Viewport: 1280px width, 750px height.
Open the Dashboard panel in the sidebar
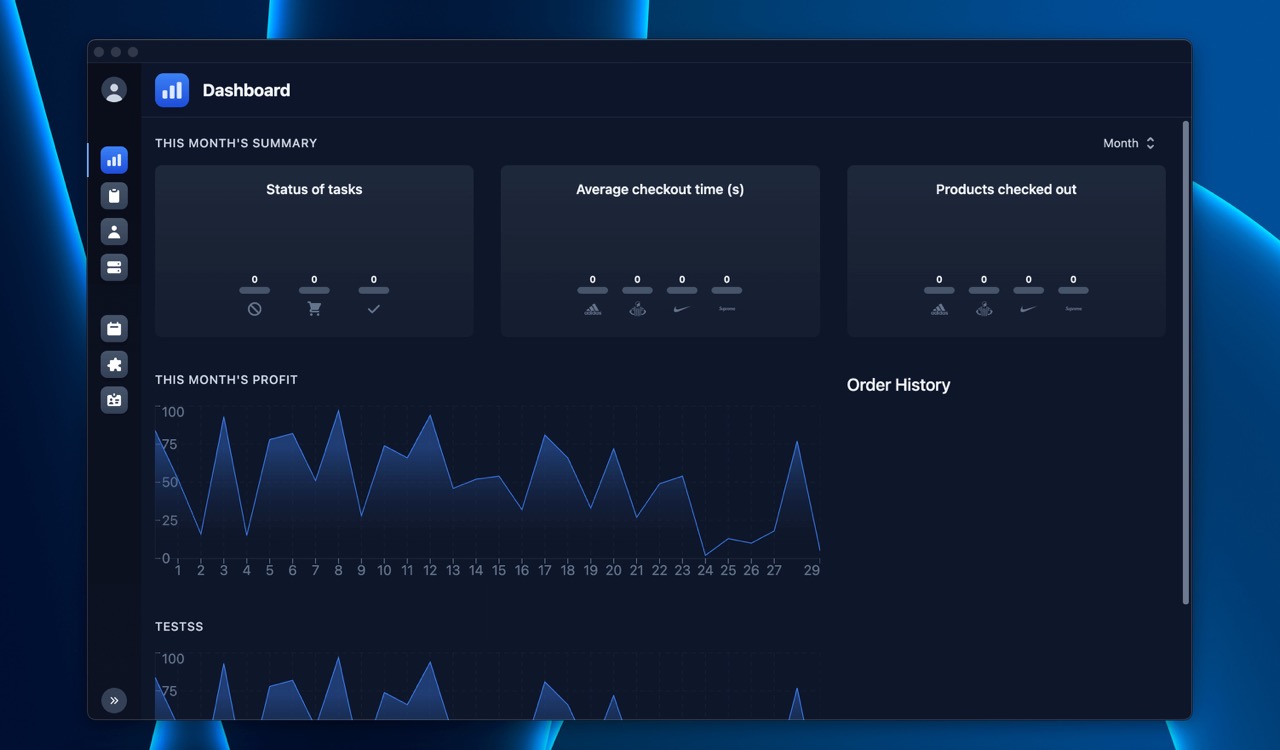114,160
